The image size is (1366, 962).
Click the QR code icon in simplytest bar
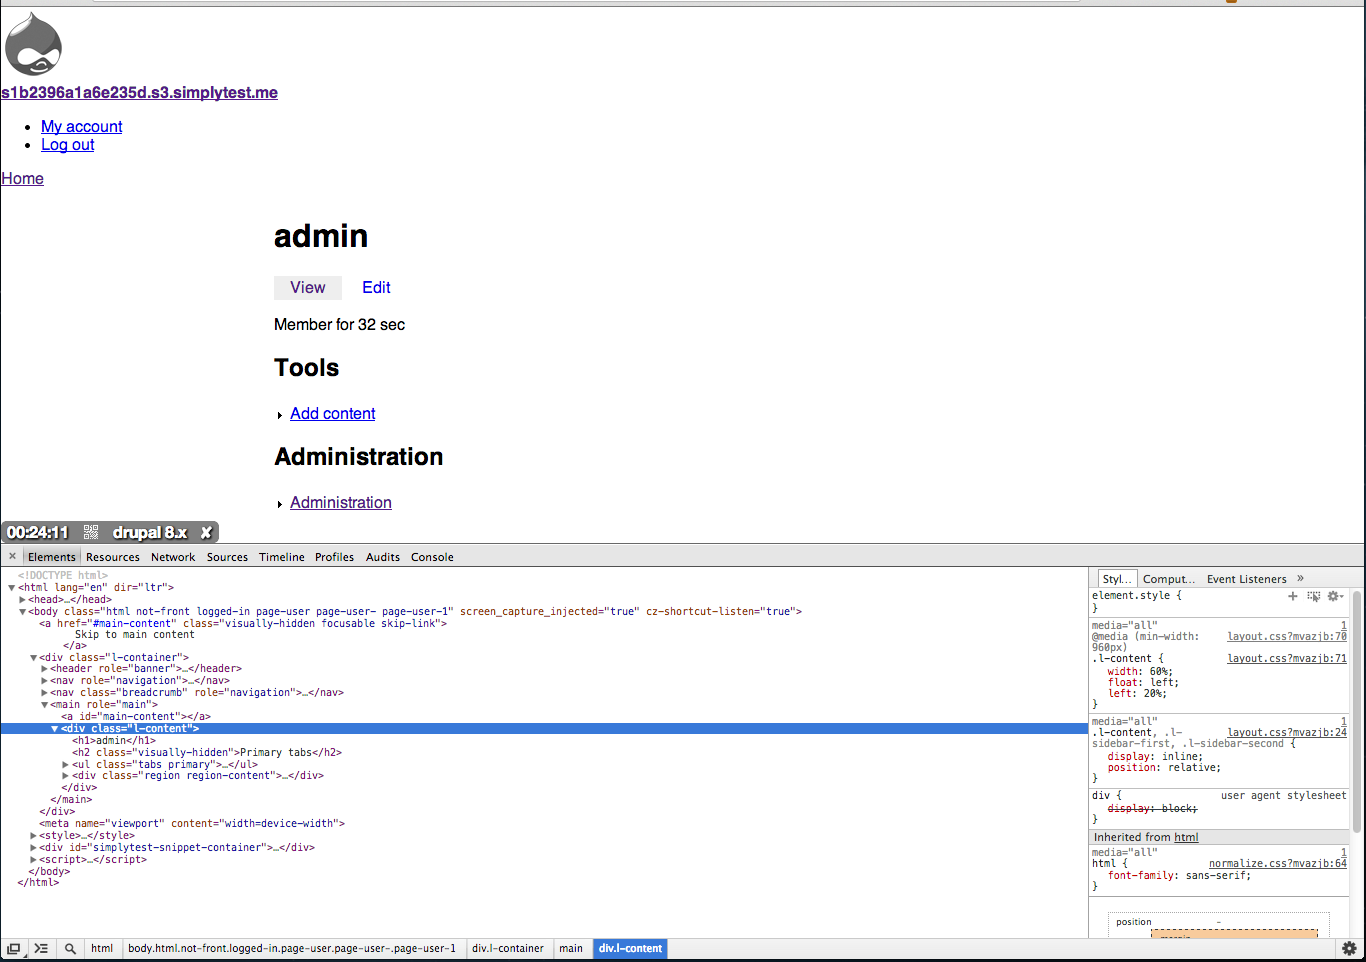[x=91, y=532]
